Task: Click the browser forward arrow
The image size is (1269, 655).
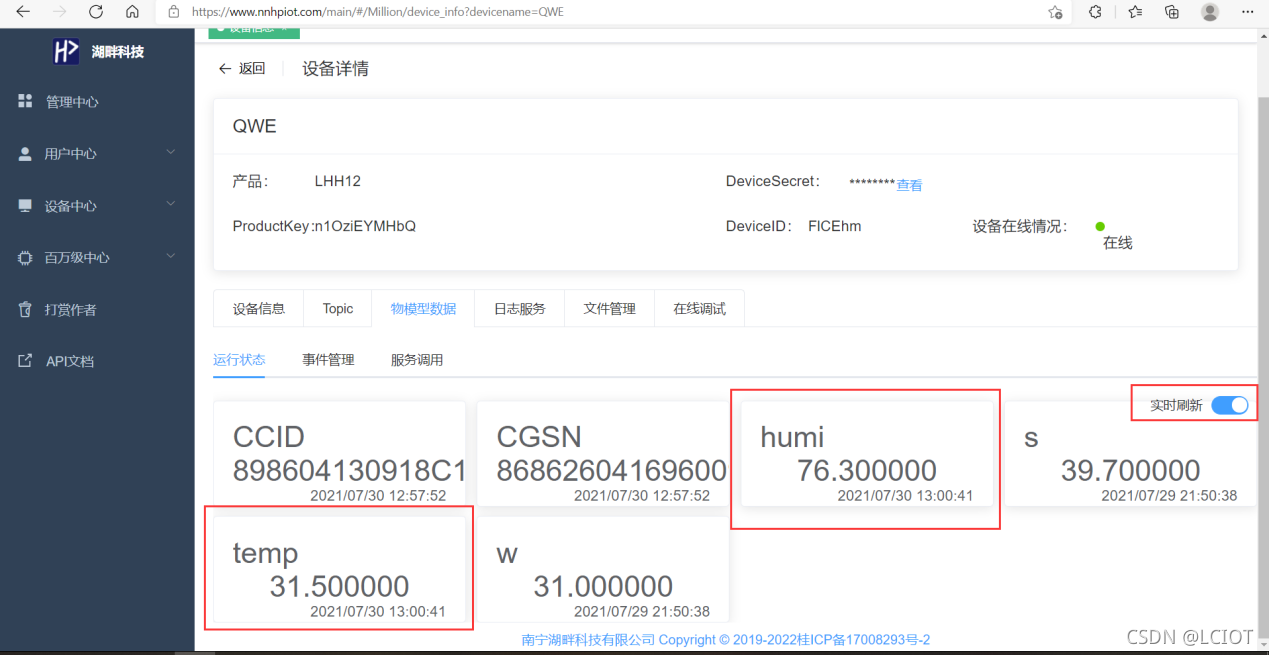Action: (x=59, y=12)
